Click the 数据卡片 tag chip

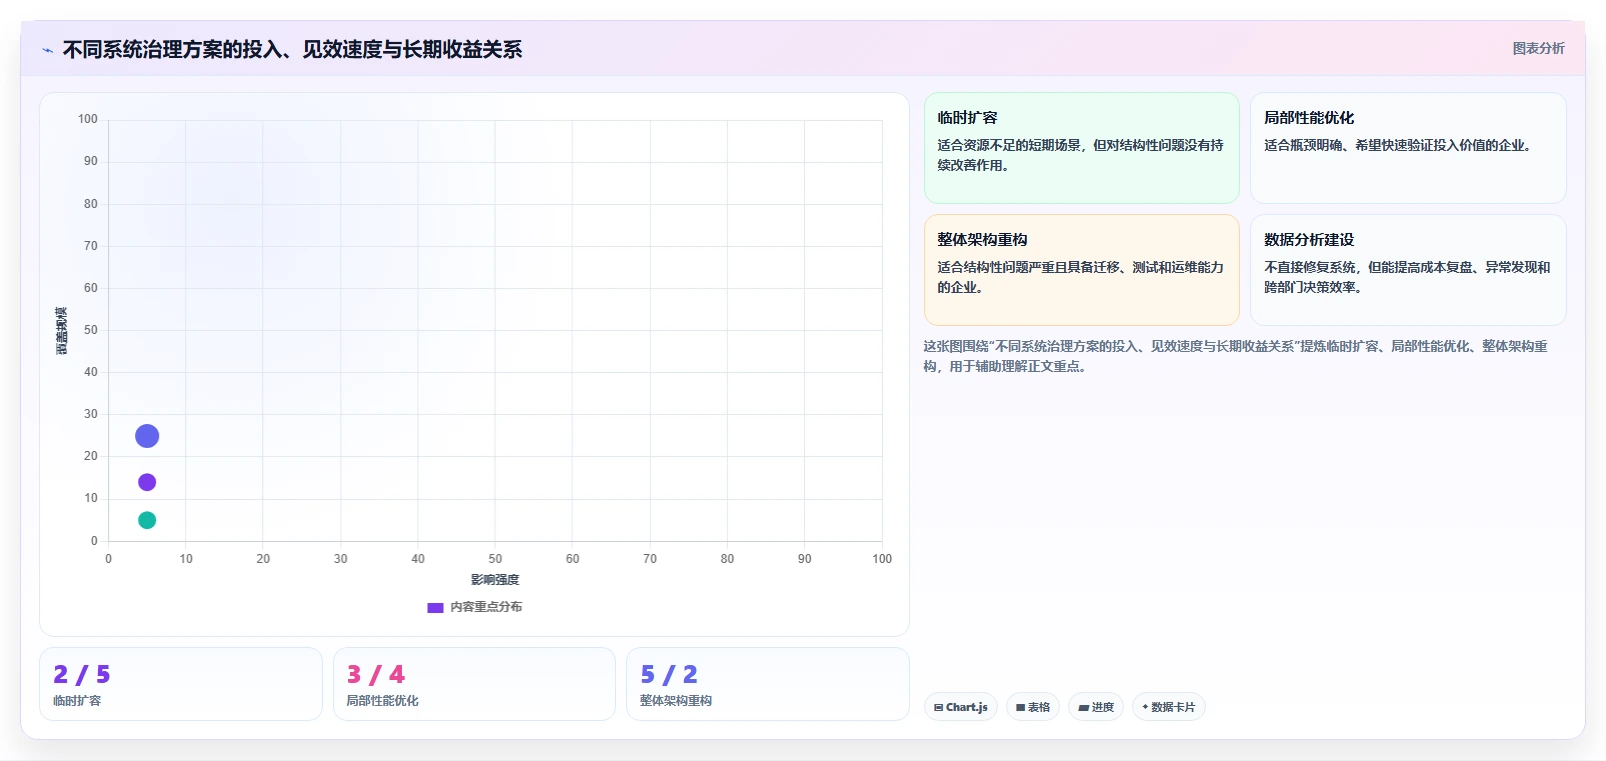pyautogui.click(x=1169, y=707)
